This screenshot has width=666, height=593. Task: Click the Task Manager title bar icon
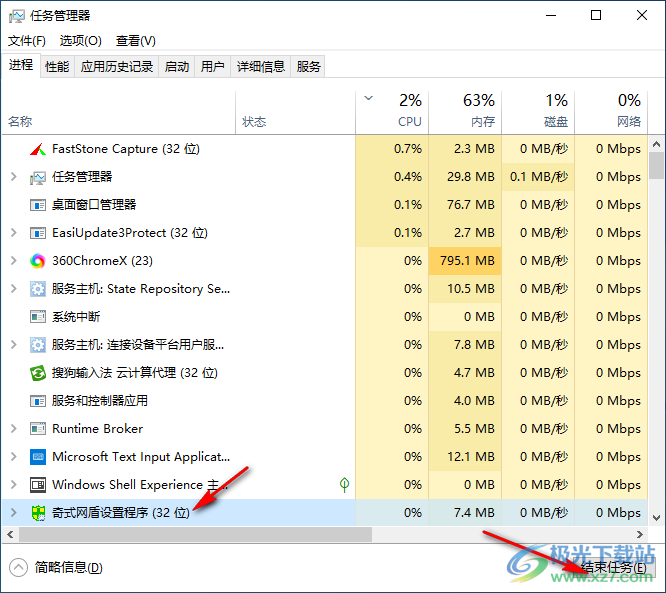tap(17, 16)
